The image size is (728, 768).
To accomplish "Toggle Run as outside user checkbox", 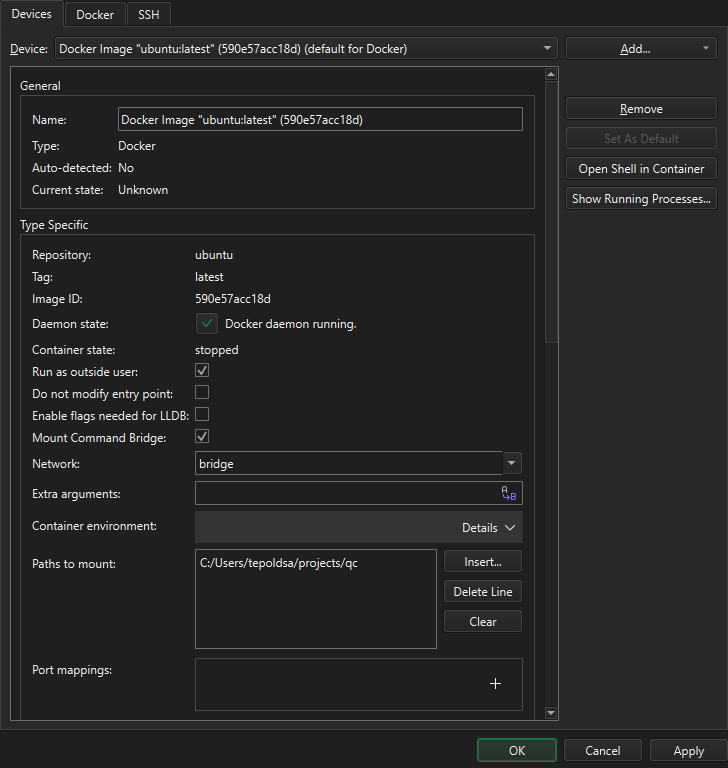I will 202,371.
